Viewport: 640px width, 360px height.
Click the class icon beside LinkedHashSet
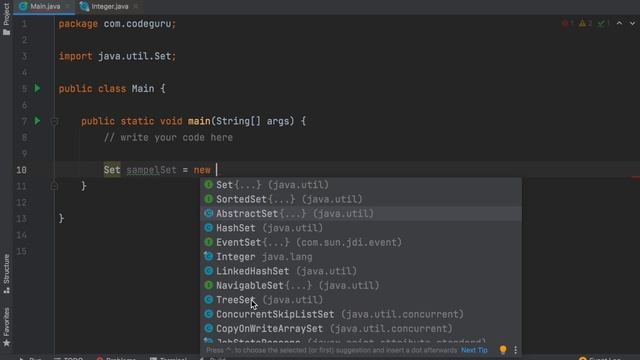[x=209, y=271]
